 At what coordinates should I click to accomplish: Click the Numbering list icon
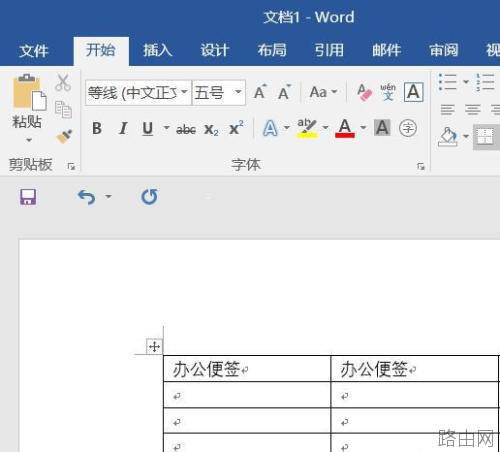pos(485,82)
